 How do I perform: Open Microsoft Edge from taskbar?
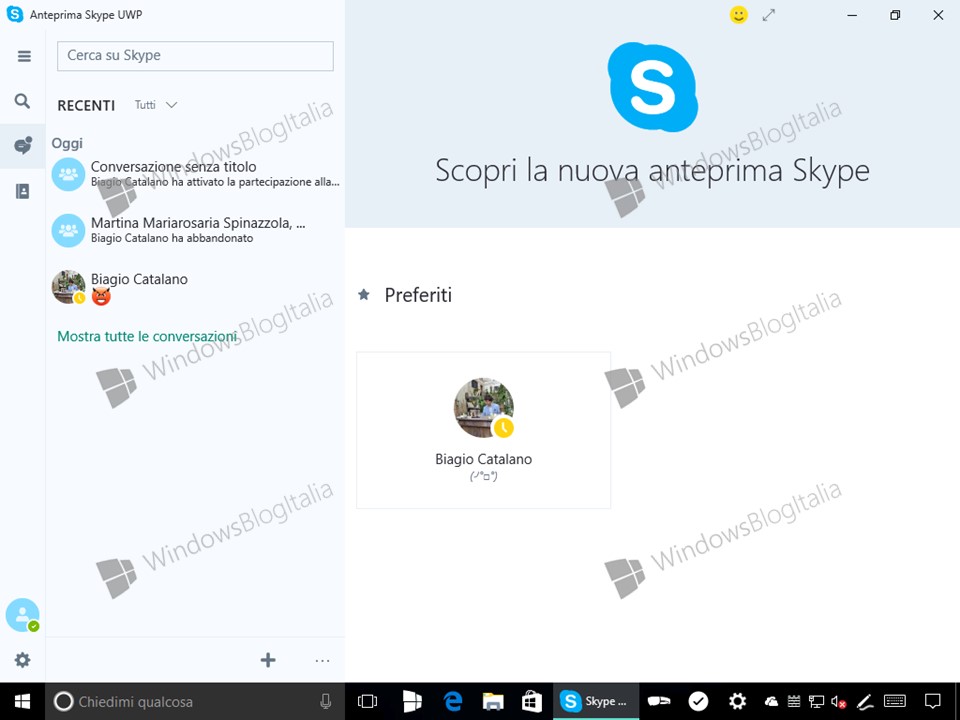[453, 702]
